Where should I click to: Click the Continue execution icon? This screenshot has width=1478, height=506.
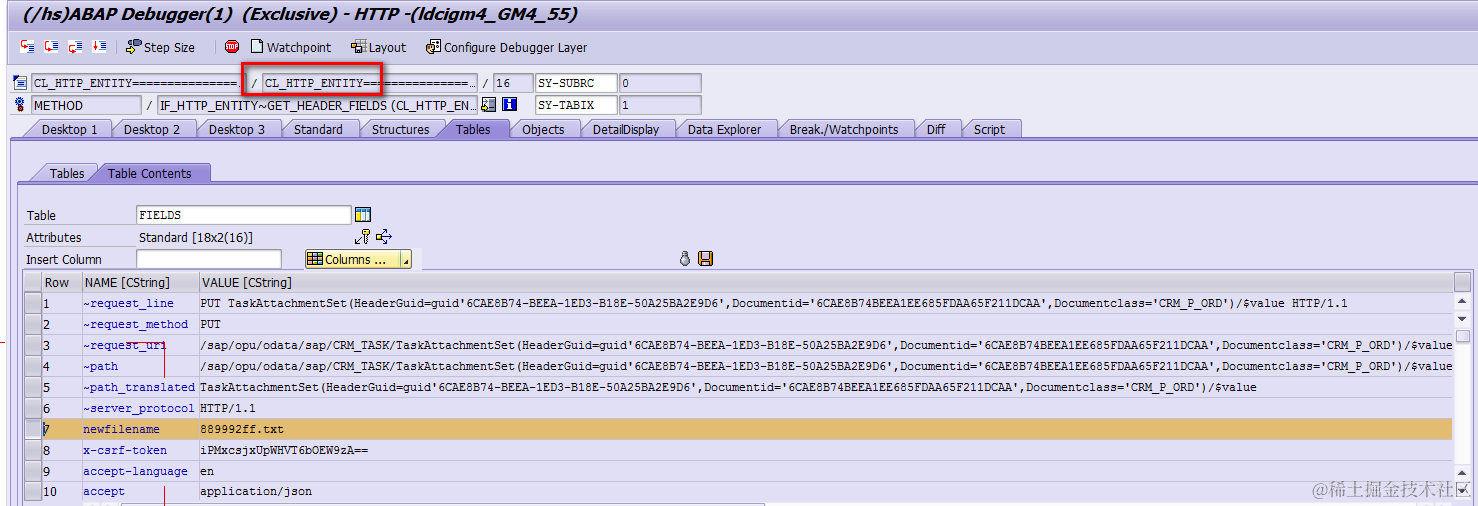click(x=100, y=47)
